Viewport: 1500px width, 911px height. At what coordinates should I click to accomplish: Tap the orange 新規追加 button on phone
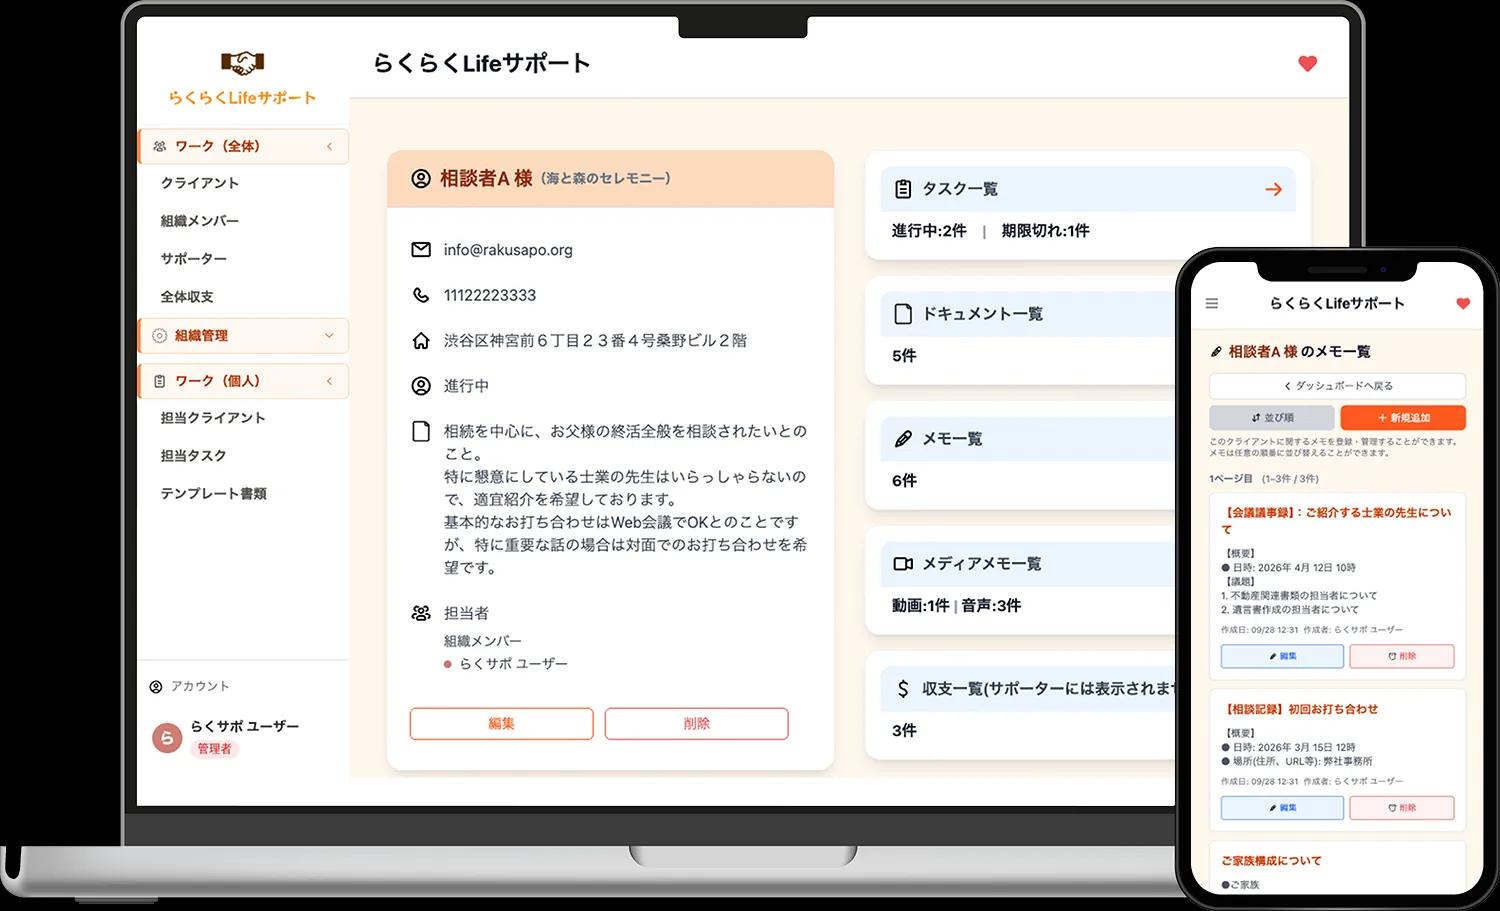(1402, 418)
